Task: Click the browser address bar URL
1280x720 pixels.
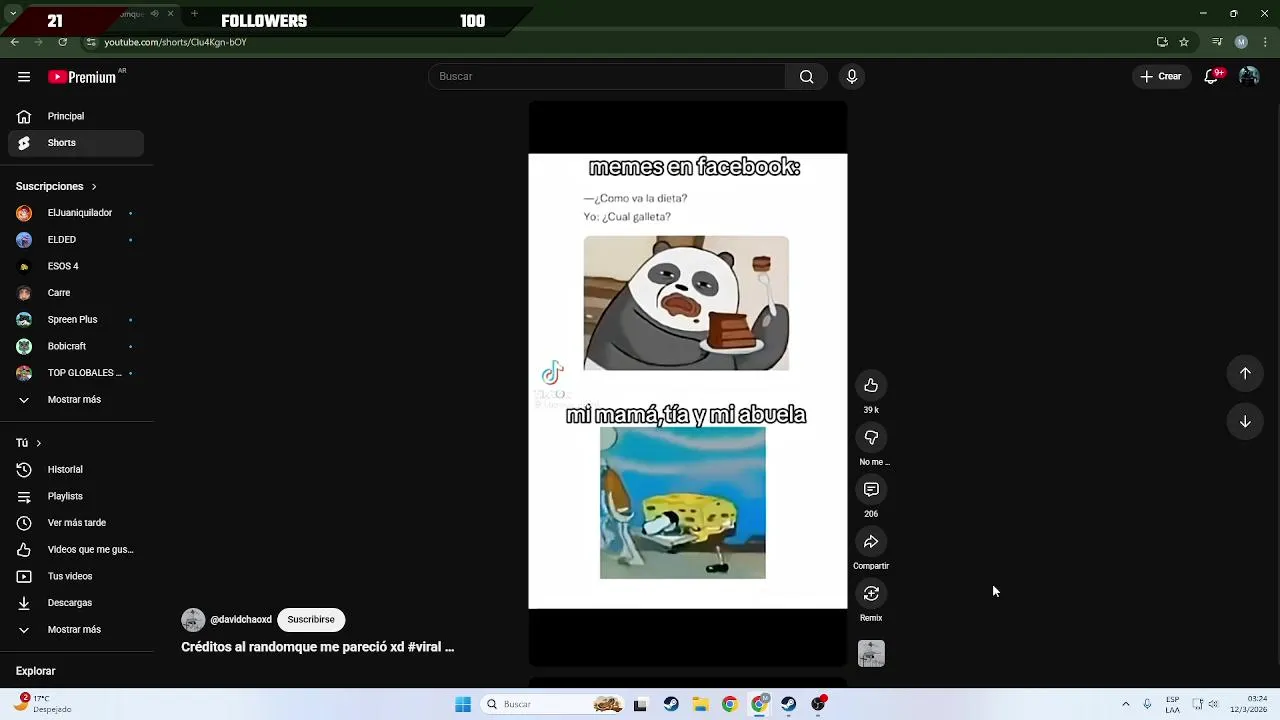Action: [x=175, y=42]
